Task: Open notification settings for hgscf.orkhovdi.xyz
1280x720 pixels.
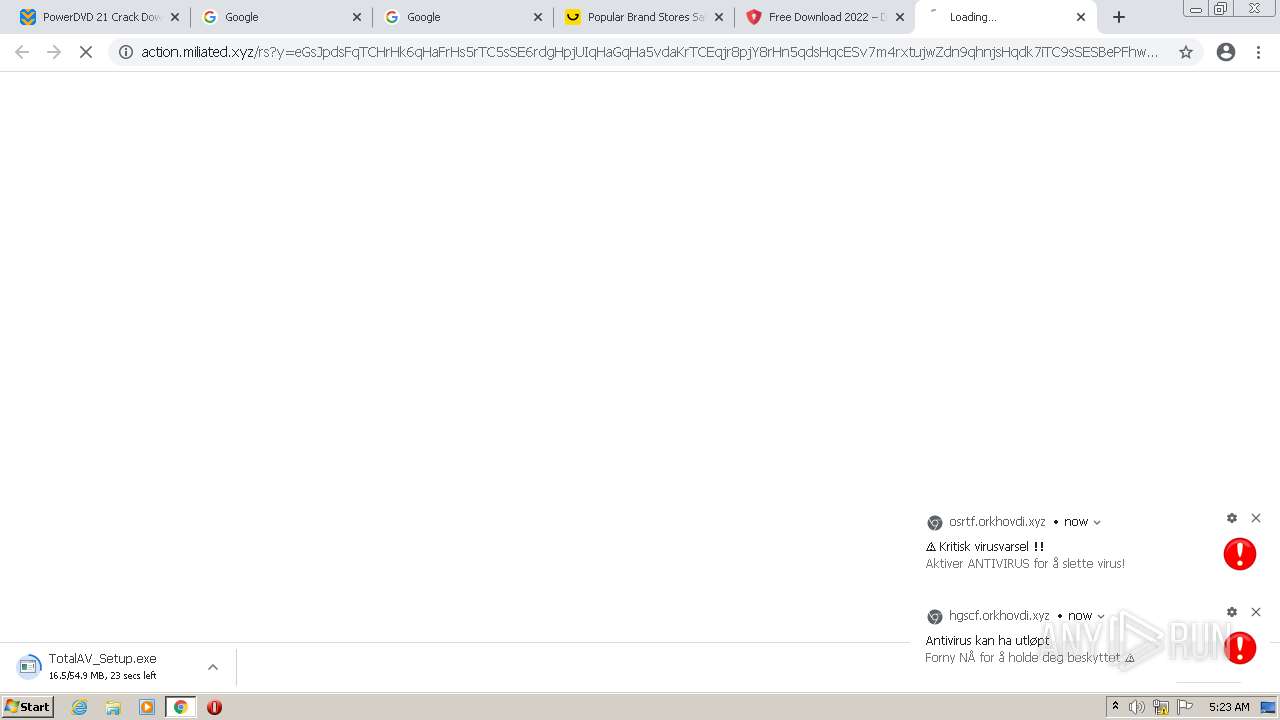Action: coord(1232,612)
